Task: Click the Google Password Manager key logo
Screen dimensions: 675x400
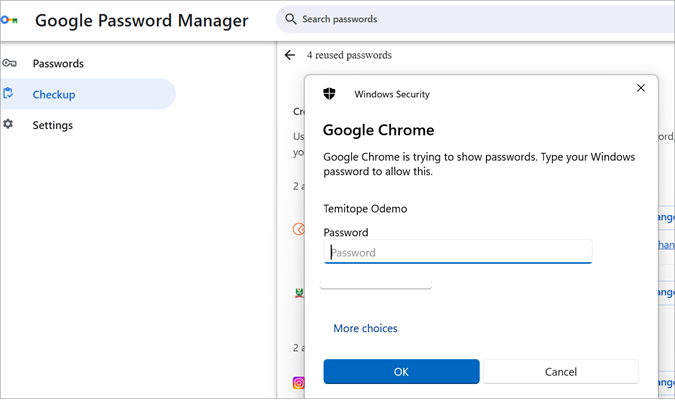Action: click(9, 20)
